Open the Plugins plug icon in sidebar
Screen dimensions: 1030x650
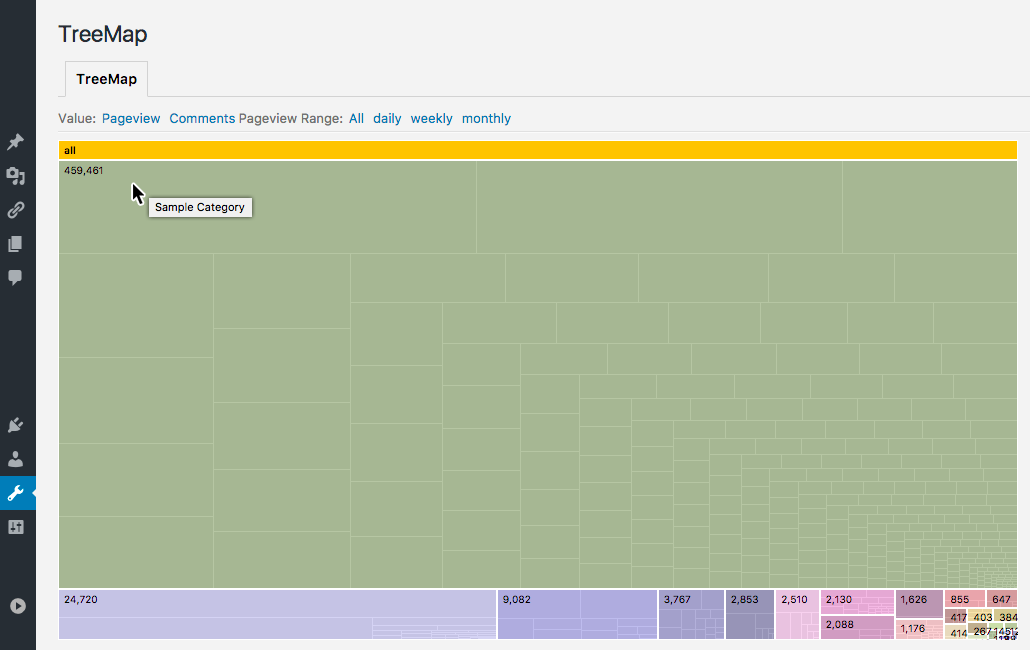click(15, 425)
